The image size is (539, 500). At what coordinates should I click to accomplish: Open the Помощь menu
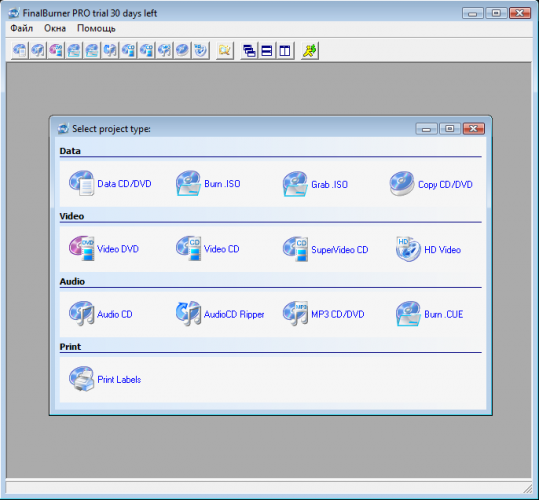[96, 28]
